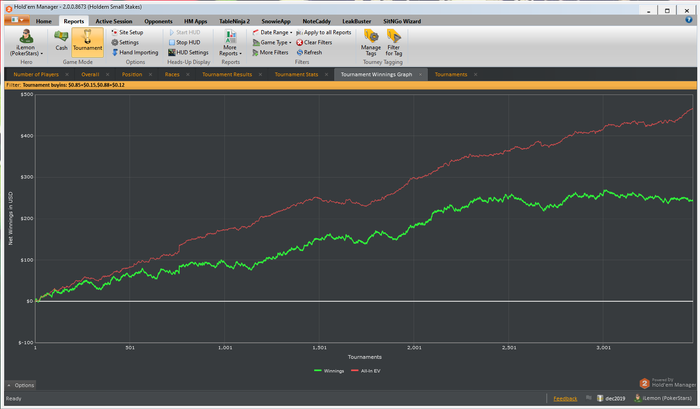700x409 pixels.
Task: Click Stop HUD
Action: [x=184, y=42]
